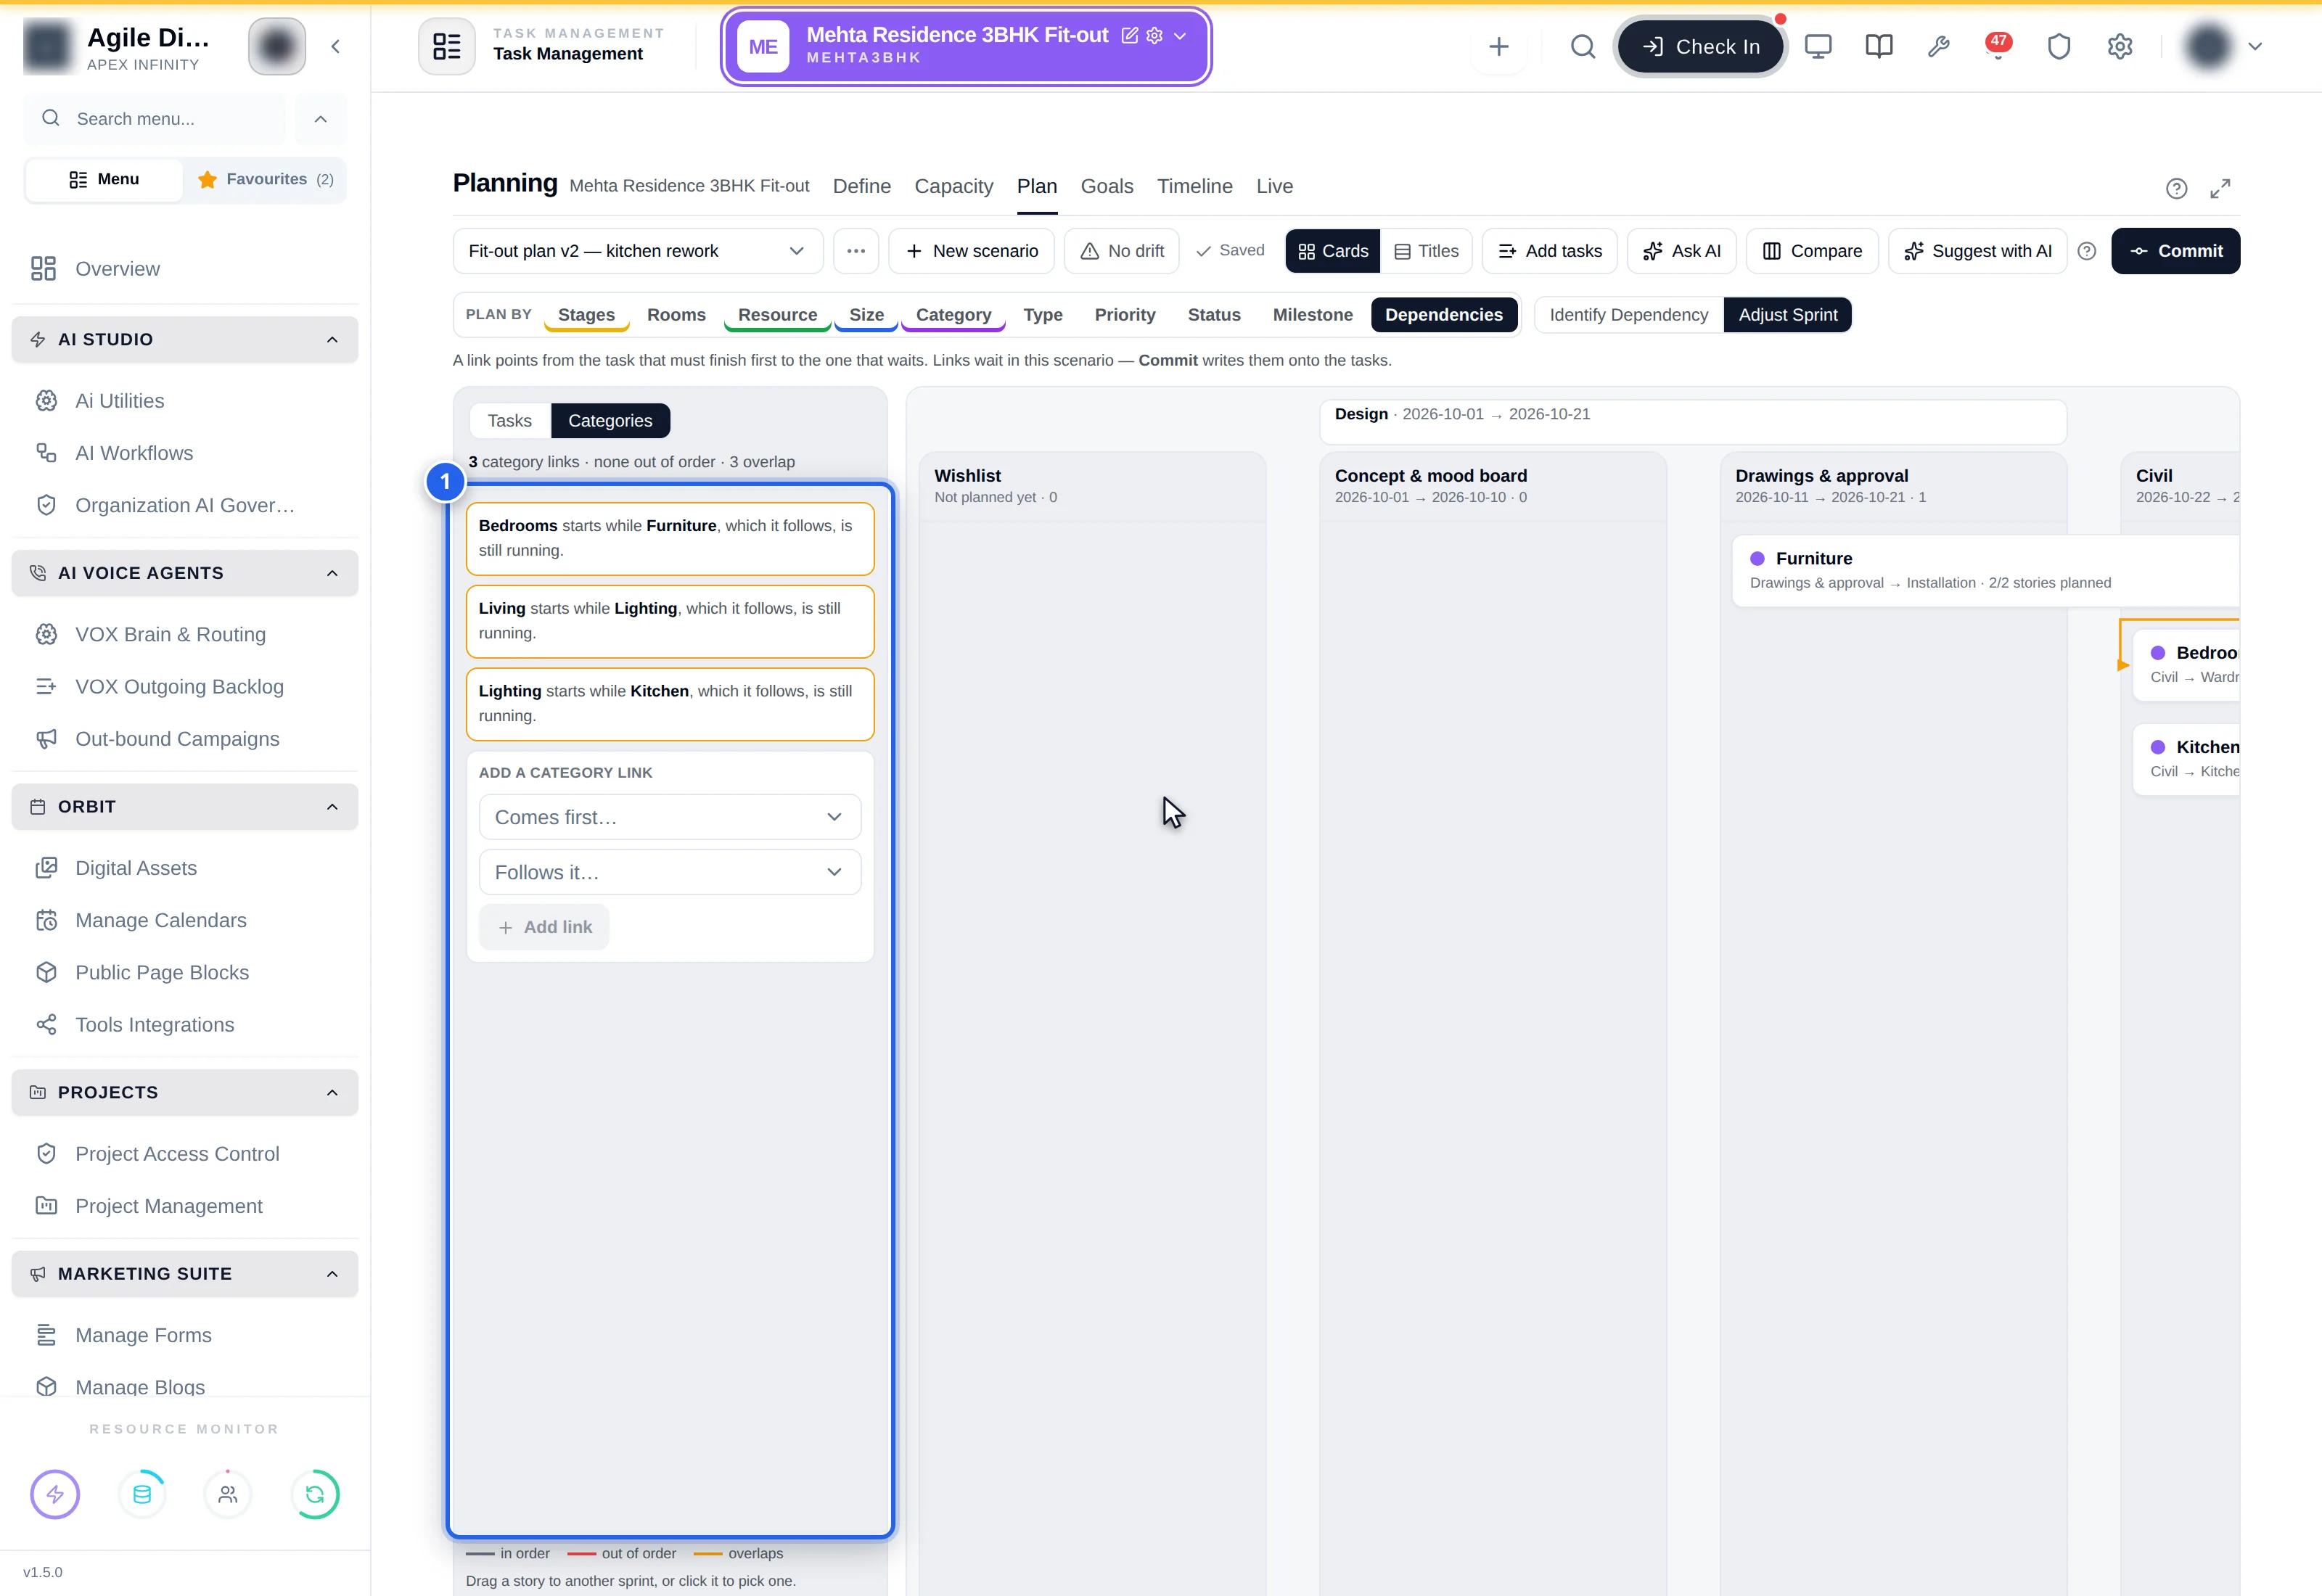Screen dimensions: 2322x1596
Task: Plan by Dependencies
Action: tap(1444, 315)
